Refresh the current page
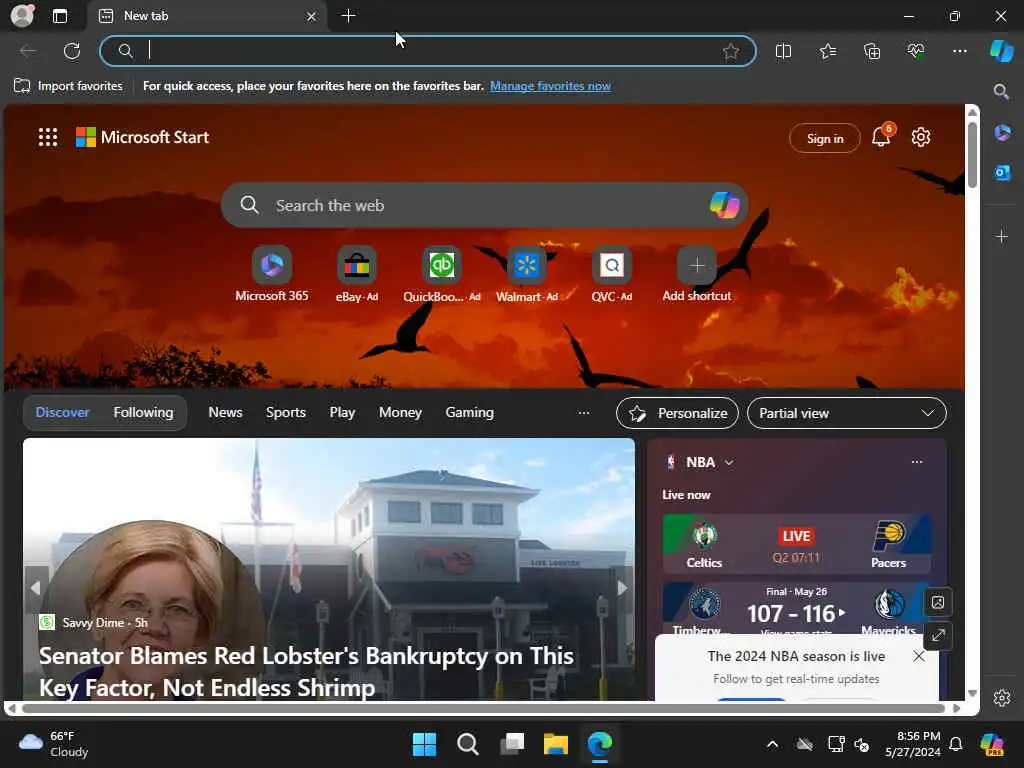The image size is (1024, 768). click(72, 51)
